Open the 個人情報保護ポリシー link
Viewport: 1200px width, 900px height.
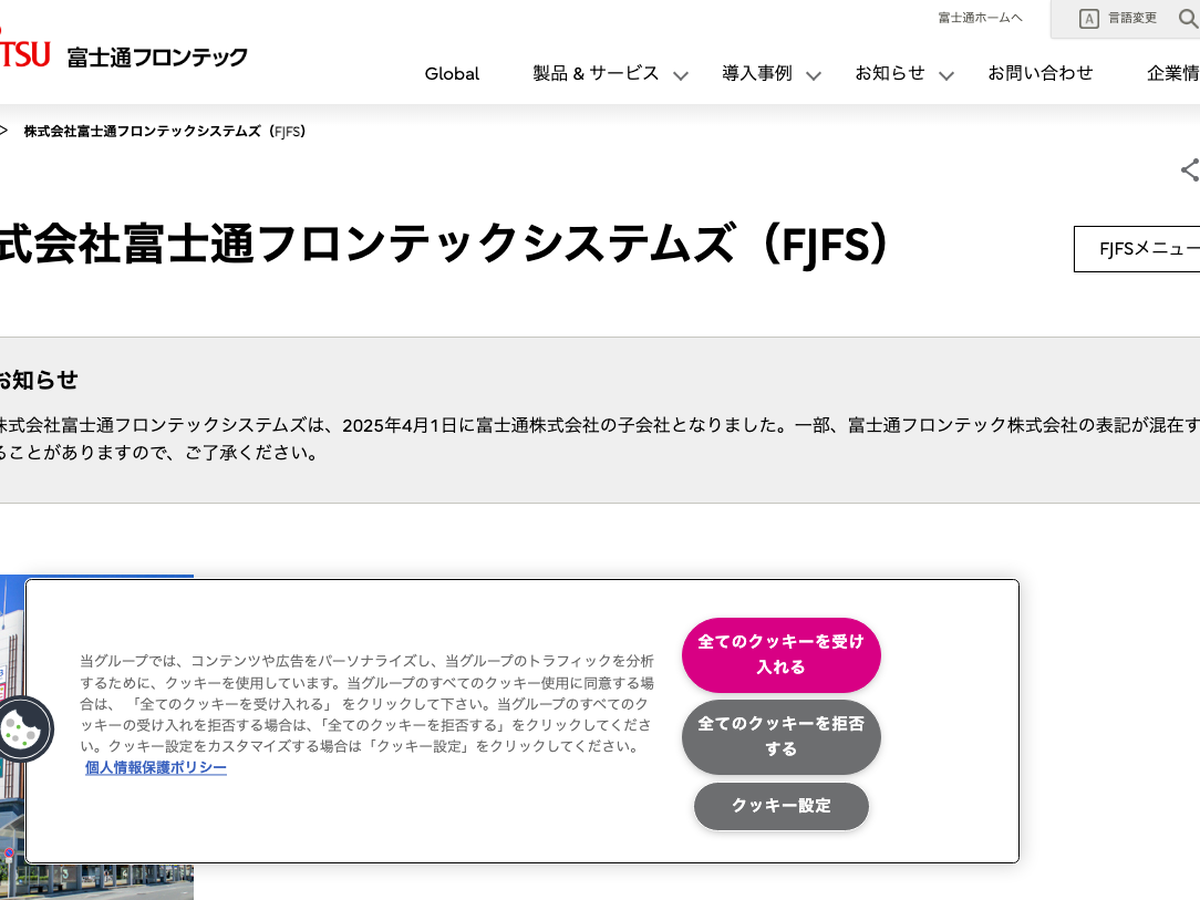[156, 768]
